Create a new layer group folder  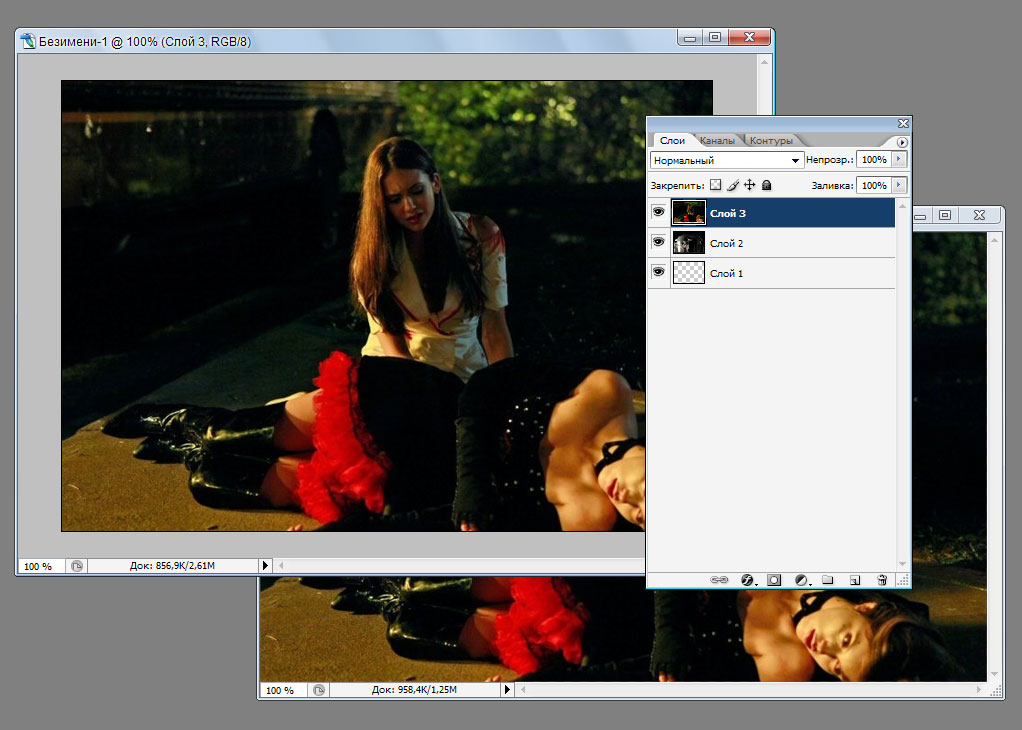pos(827,580)
